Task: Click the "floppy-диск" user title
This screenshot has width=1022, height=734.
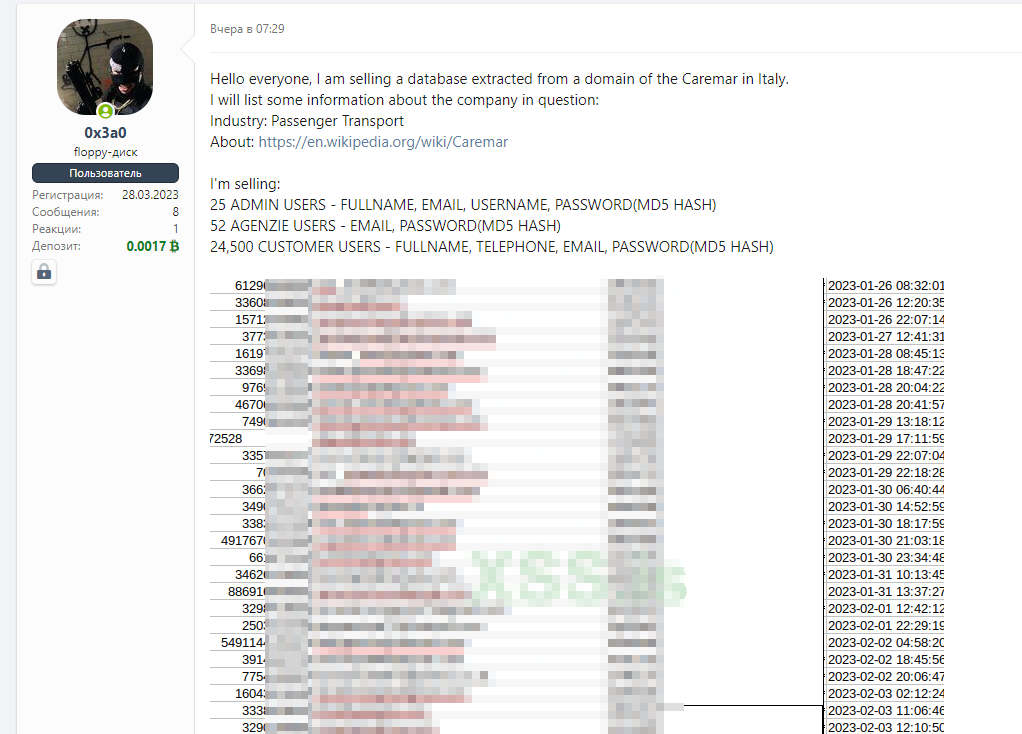Action: (105, 152)
